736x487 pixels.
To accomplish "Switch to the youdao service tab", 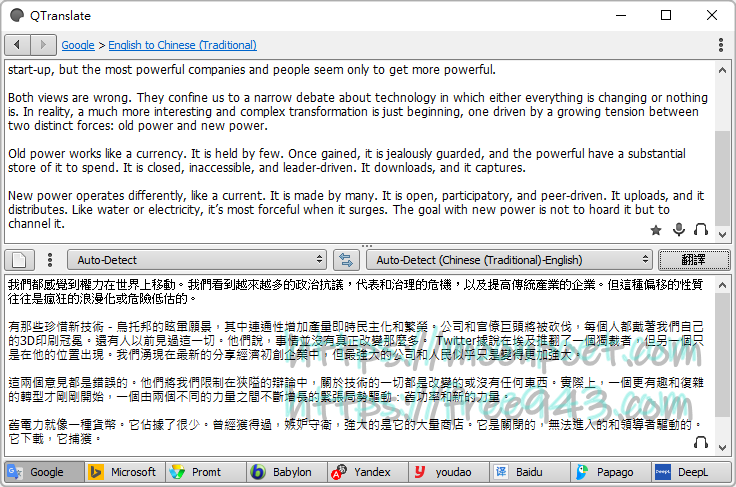I will pos(449,472).
